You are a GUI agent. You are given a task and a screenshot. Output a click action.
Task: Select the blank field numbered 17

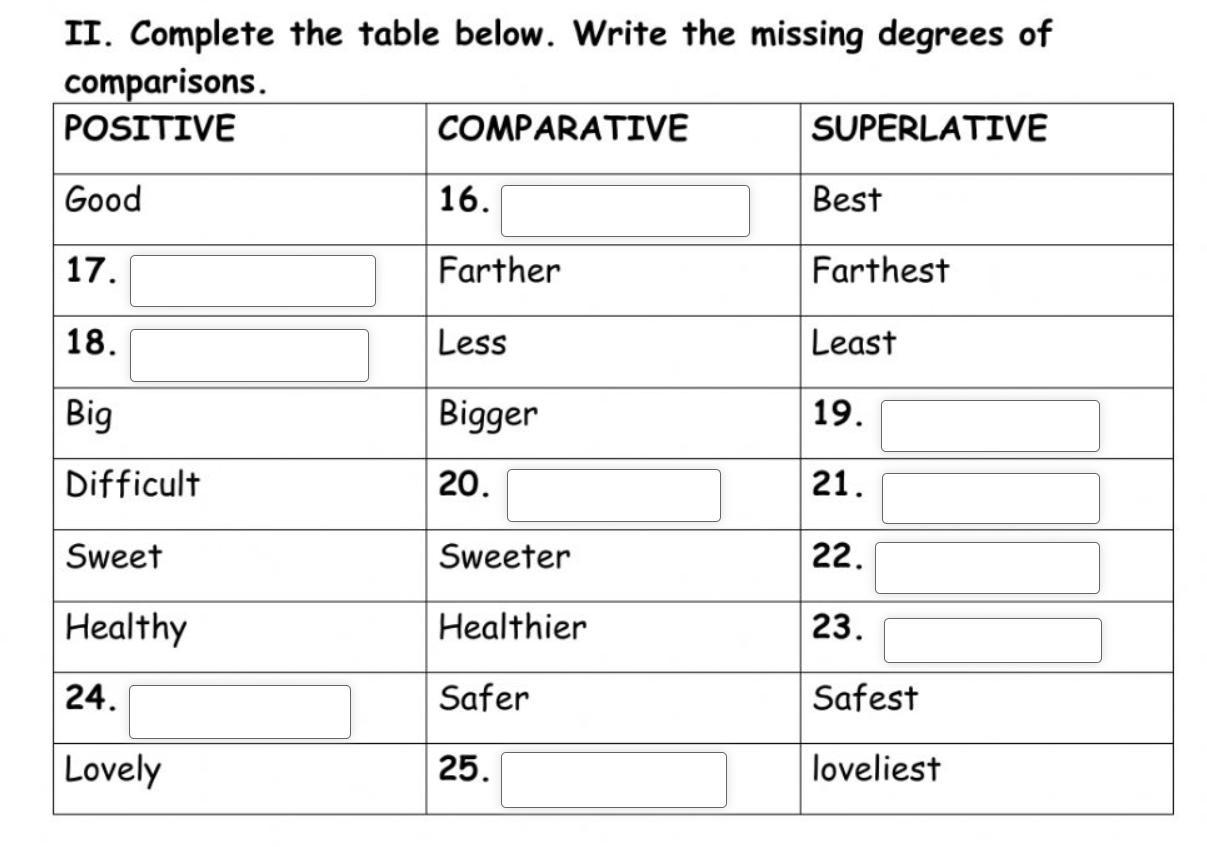tap(253, 281)
